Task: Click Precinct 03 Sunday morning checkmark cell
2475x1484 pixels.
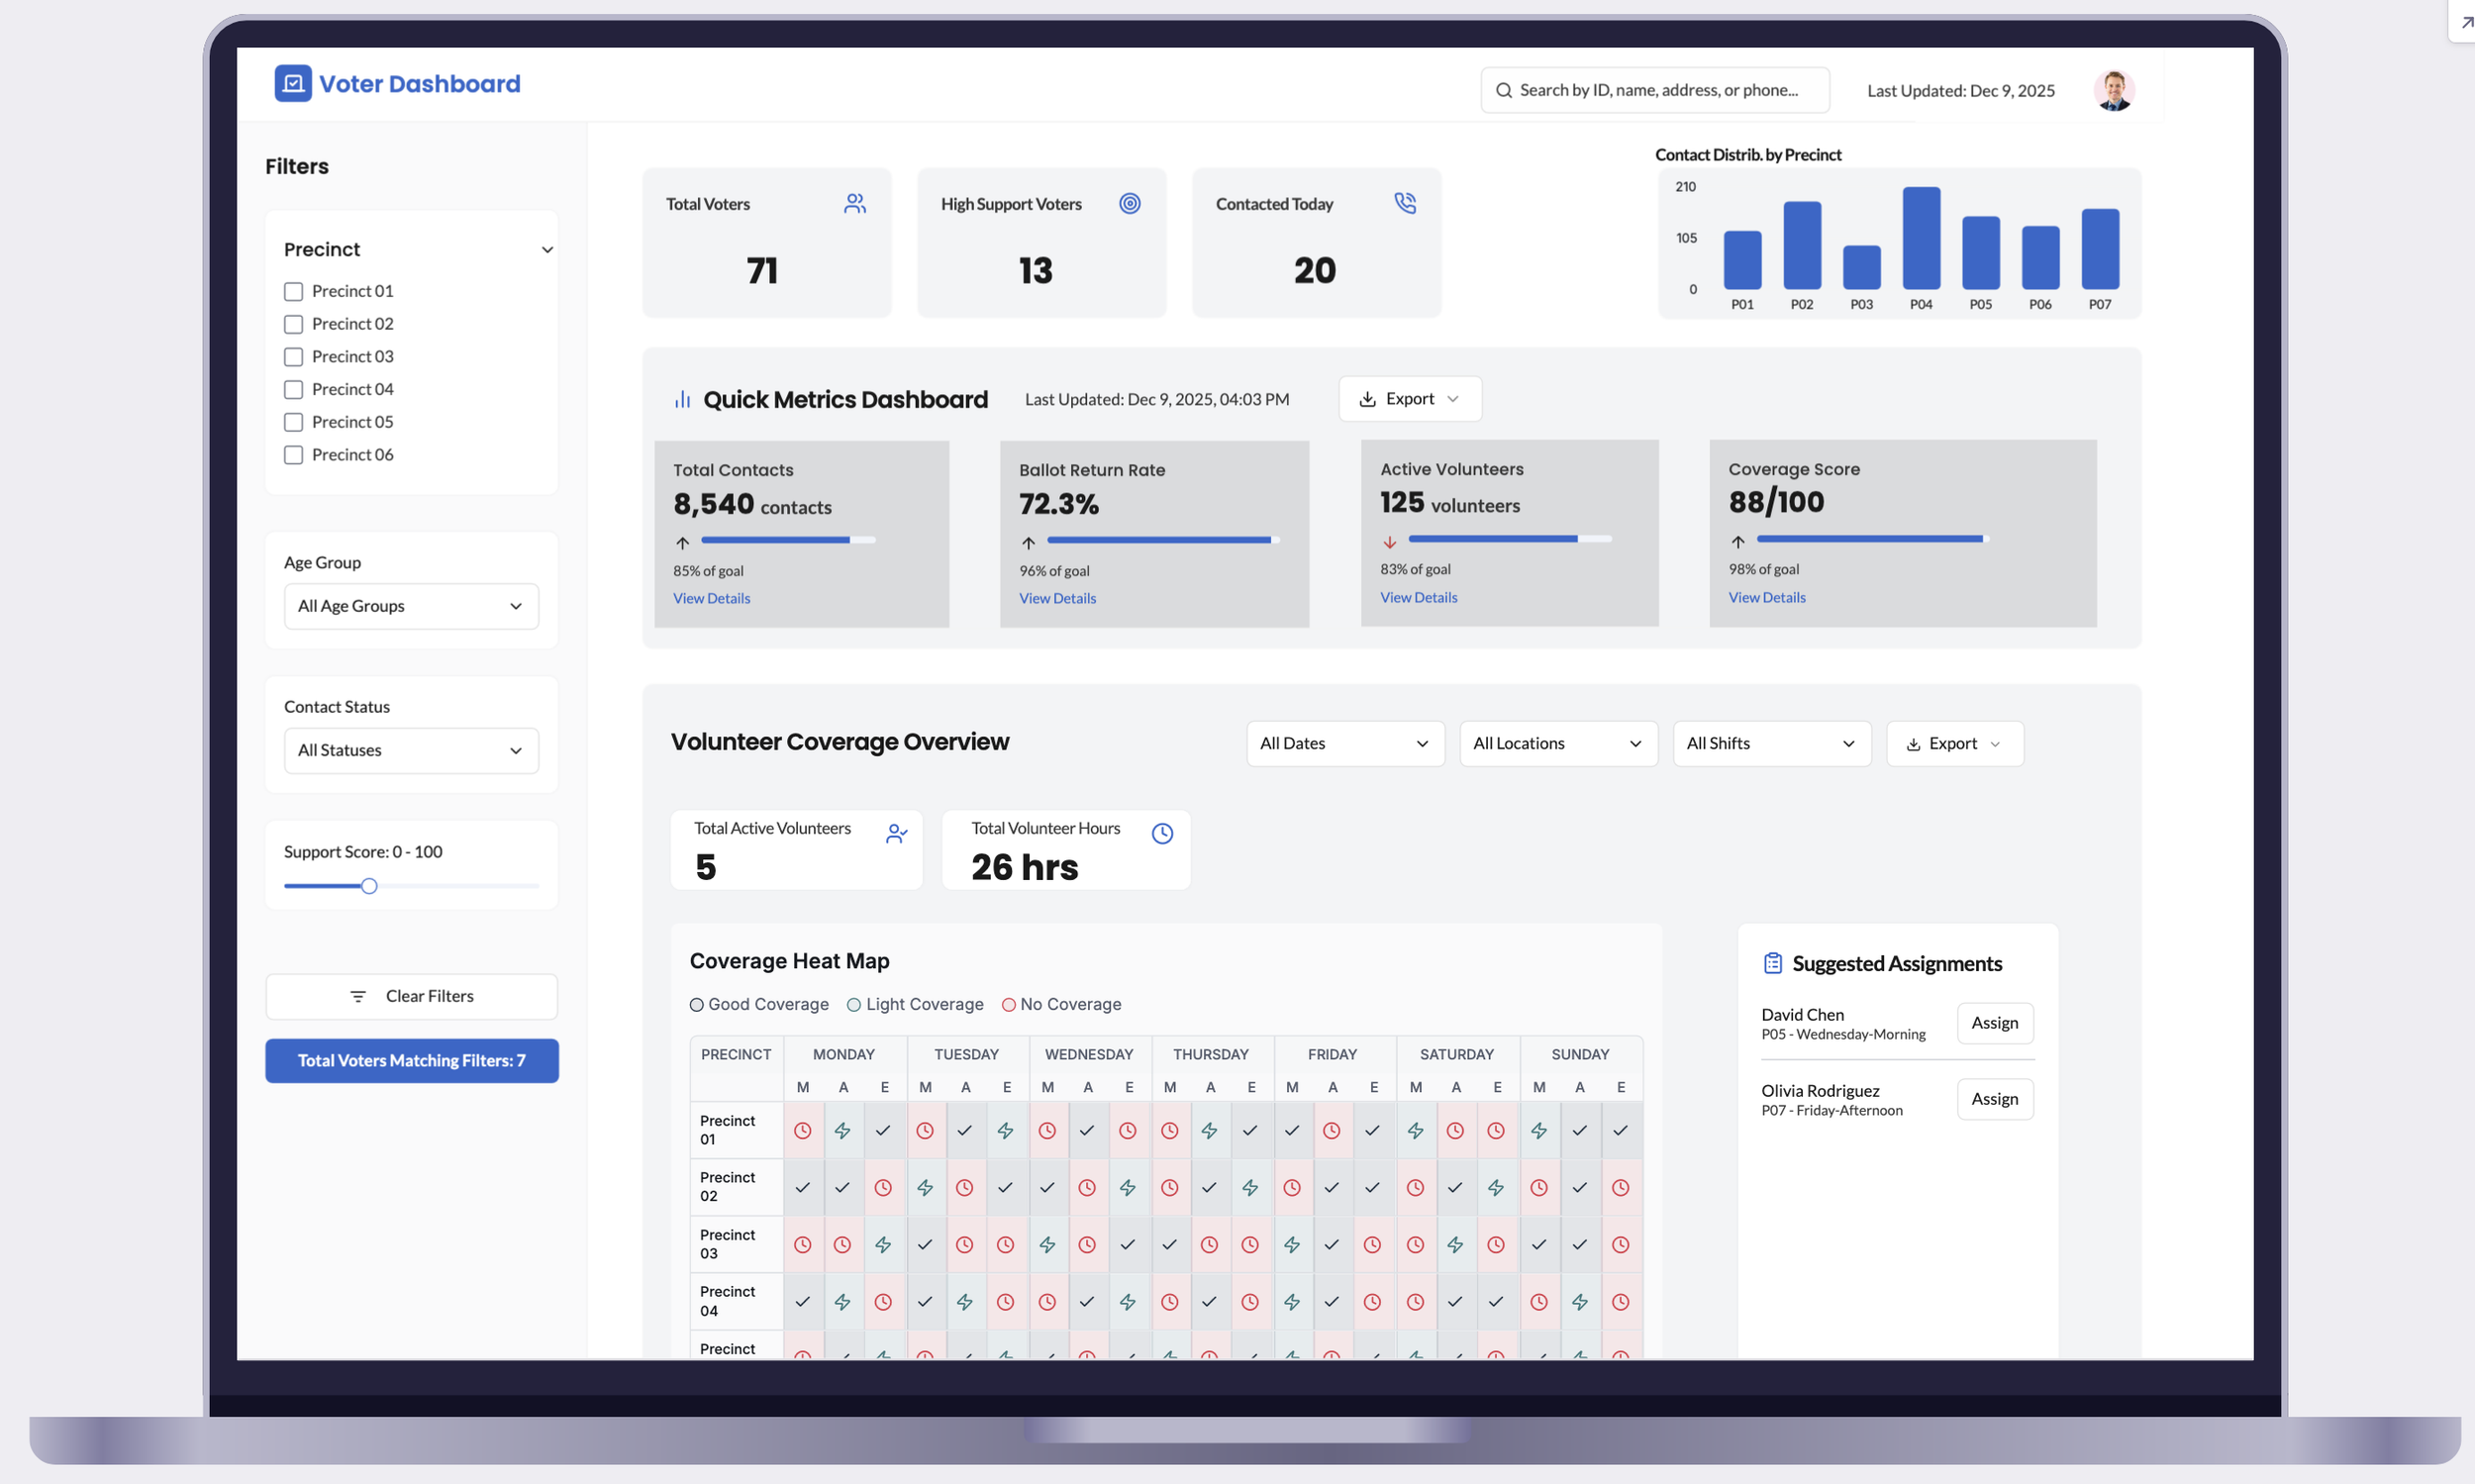Action: (x=1539, y=1245)
